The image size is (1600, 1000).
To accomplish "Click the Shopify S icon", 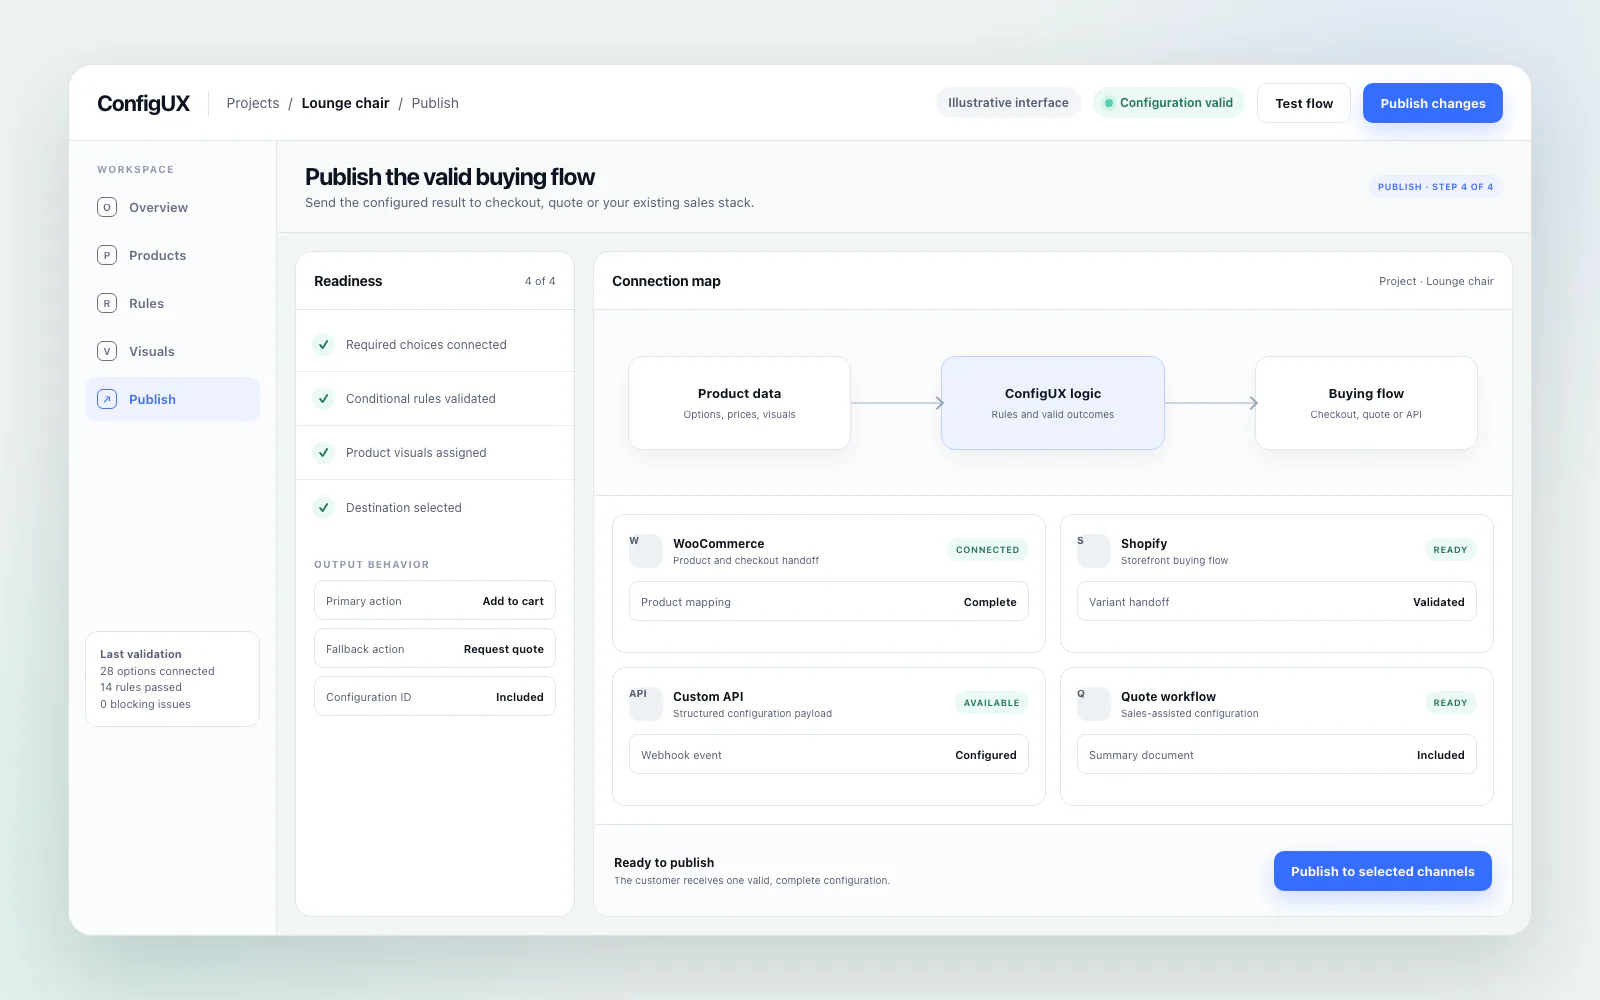I will (x=1094, y=551).
